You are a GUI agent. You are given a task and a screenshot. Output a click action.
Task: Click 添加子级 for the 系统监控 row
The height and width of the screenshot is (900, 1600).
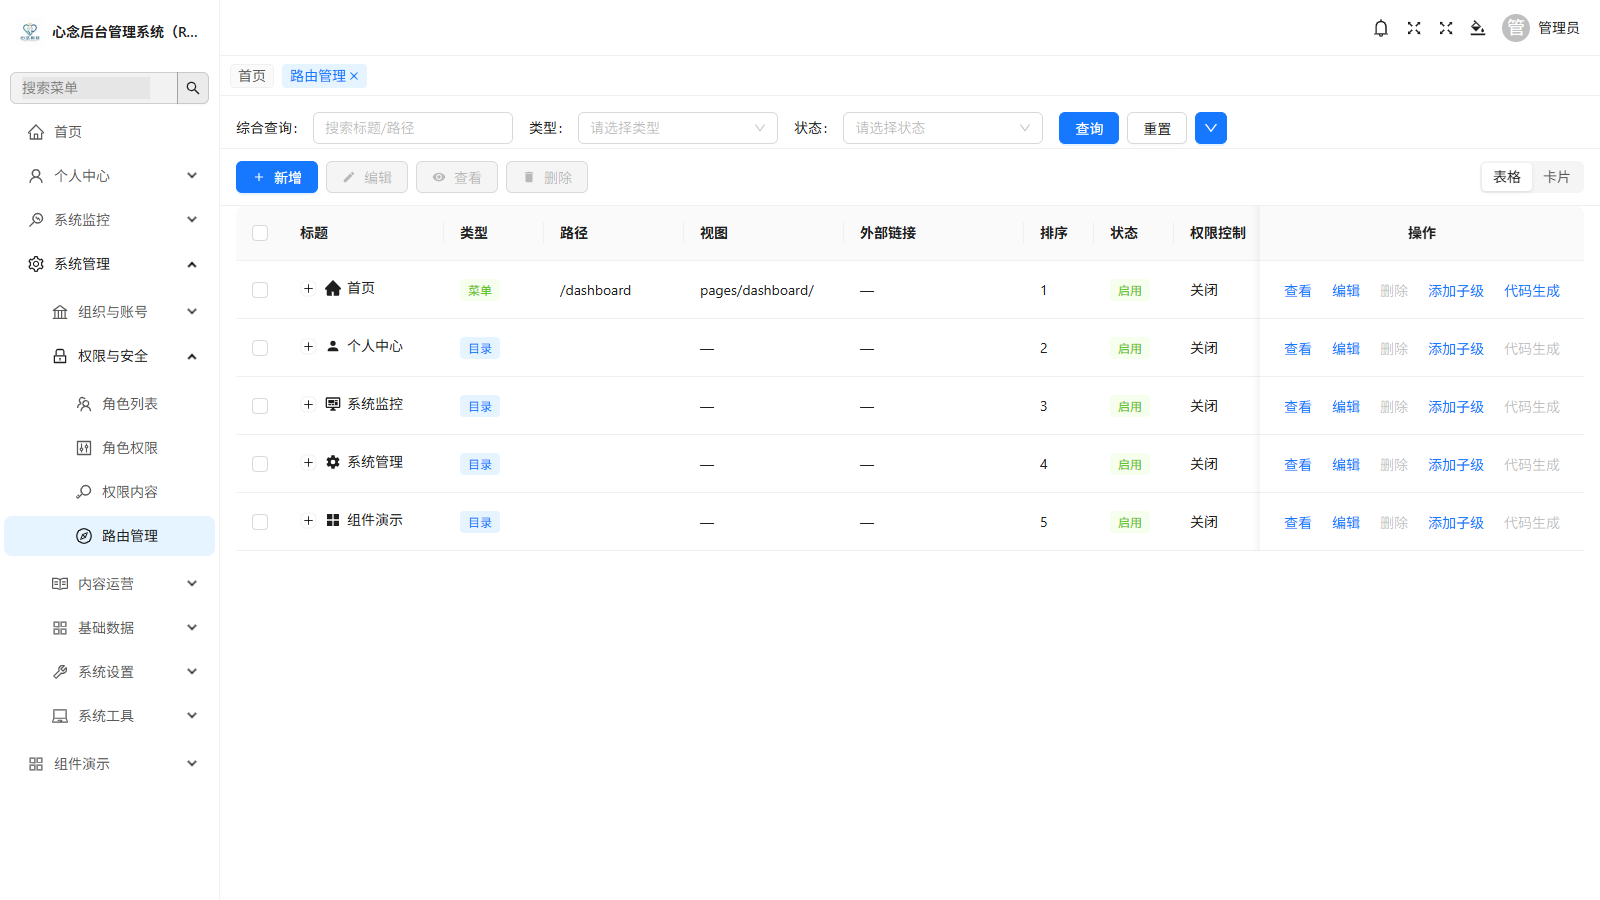pos(1456,407)
